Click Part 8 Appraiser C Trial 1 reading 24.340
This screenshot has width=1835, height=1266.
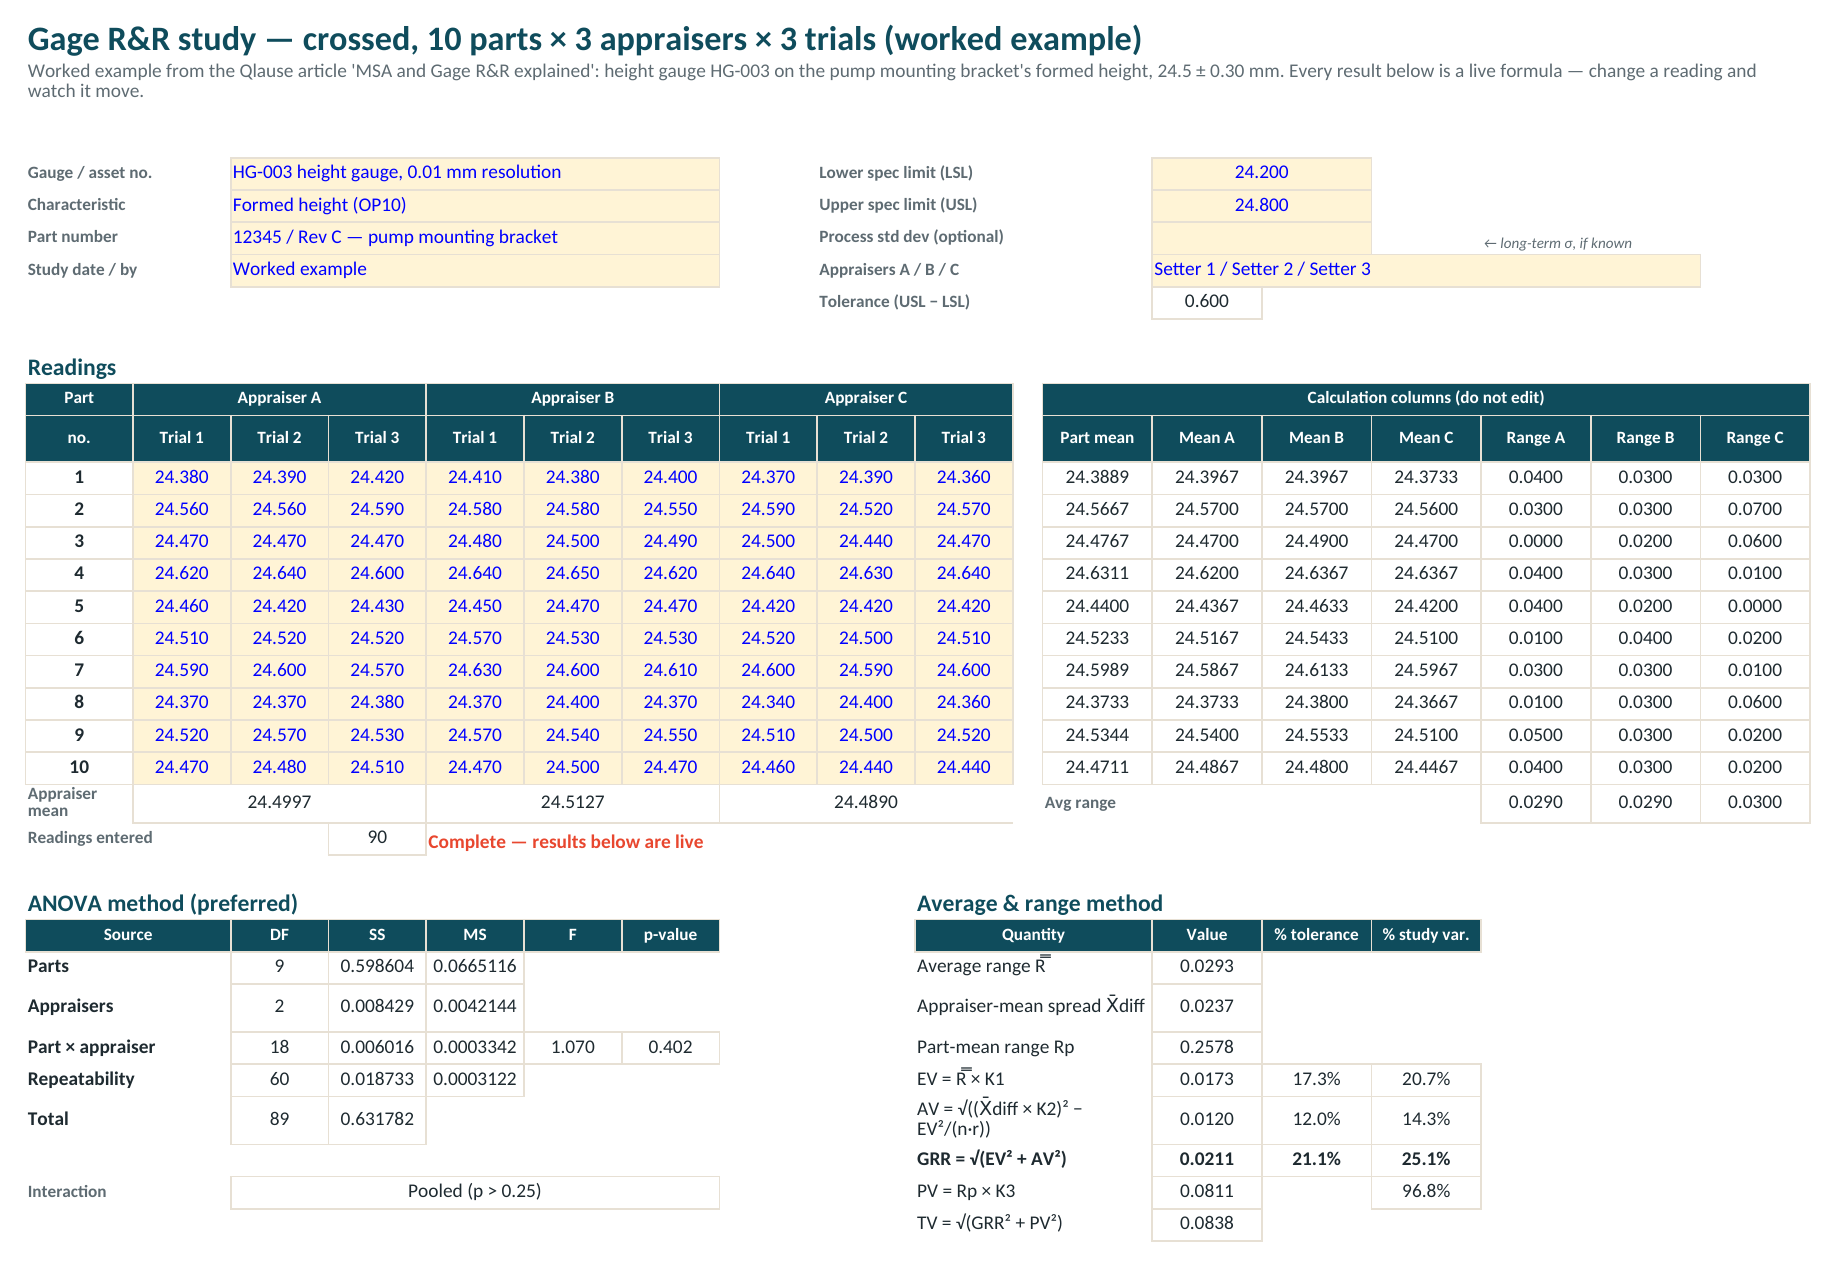click(x=768, y=703)
